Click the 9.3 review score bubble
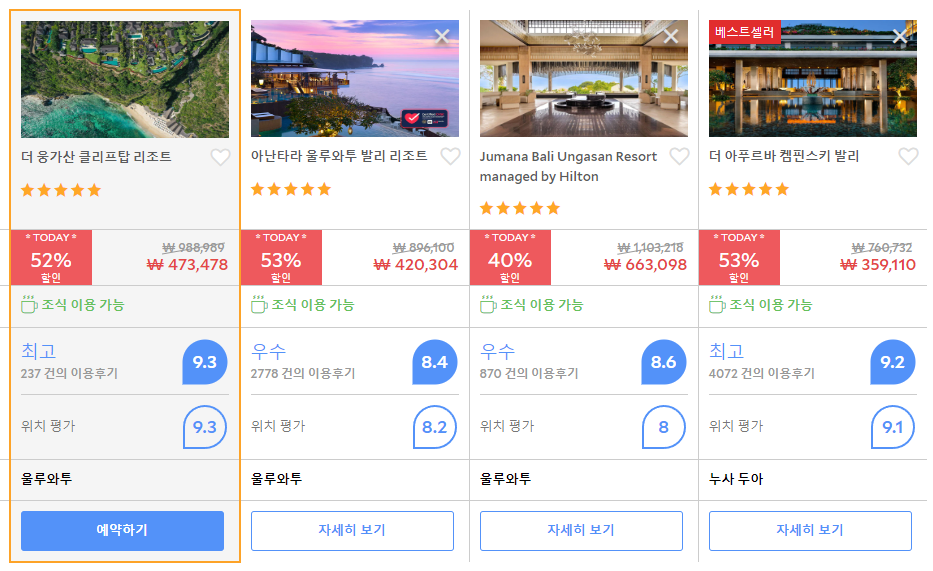This screenshot has height=571, width=933. point(205,362)
